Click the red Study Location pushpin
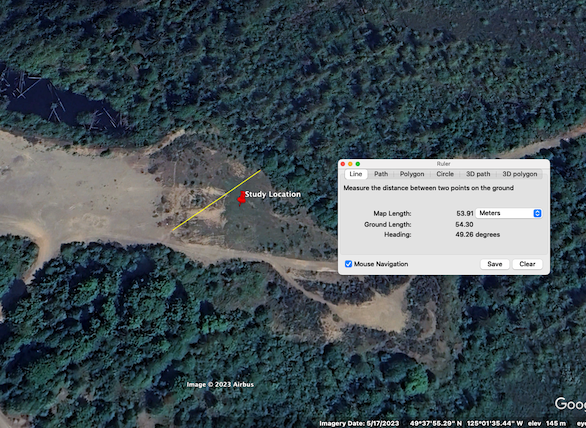The width and height of the screenshot is (586, 428). (x=241, y=198)
